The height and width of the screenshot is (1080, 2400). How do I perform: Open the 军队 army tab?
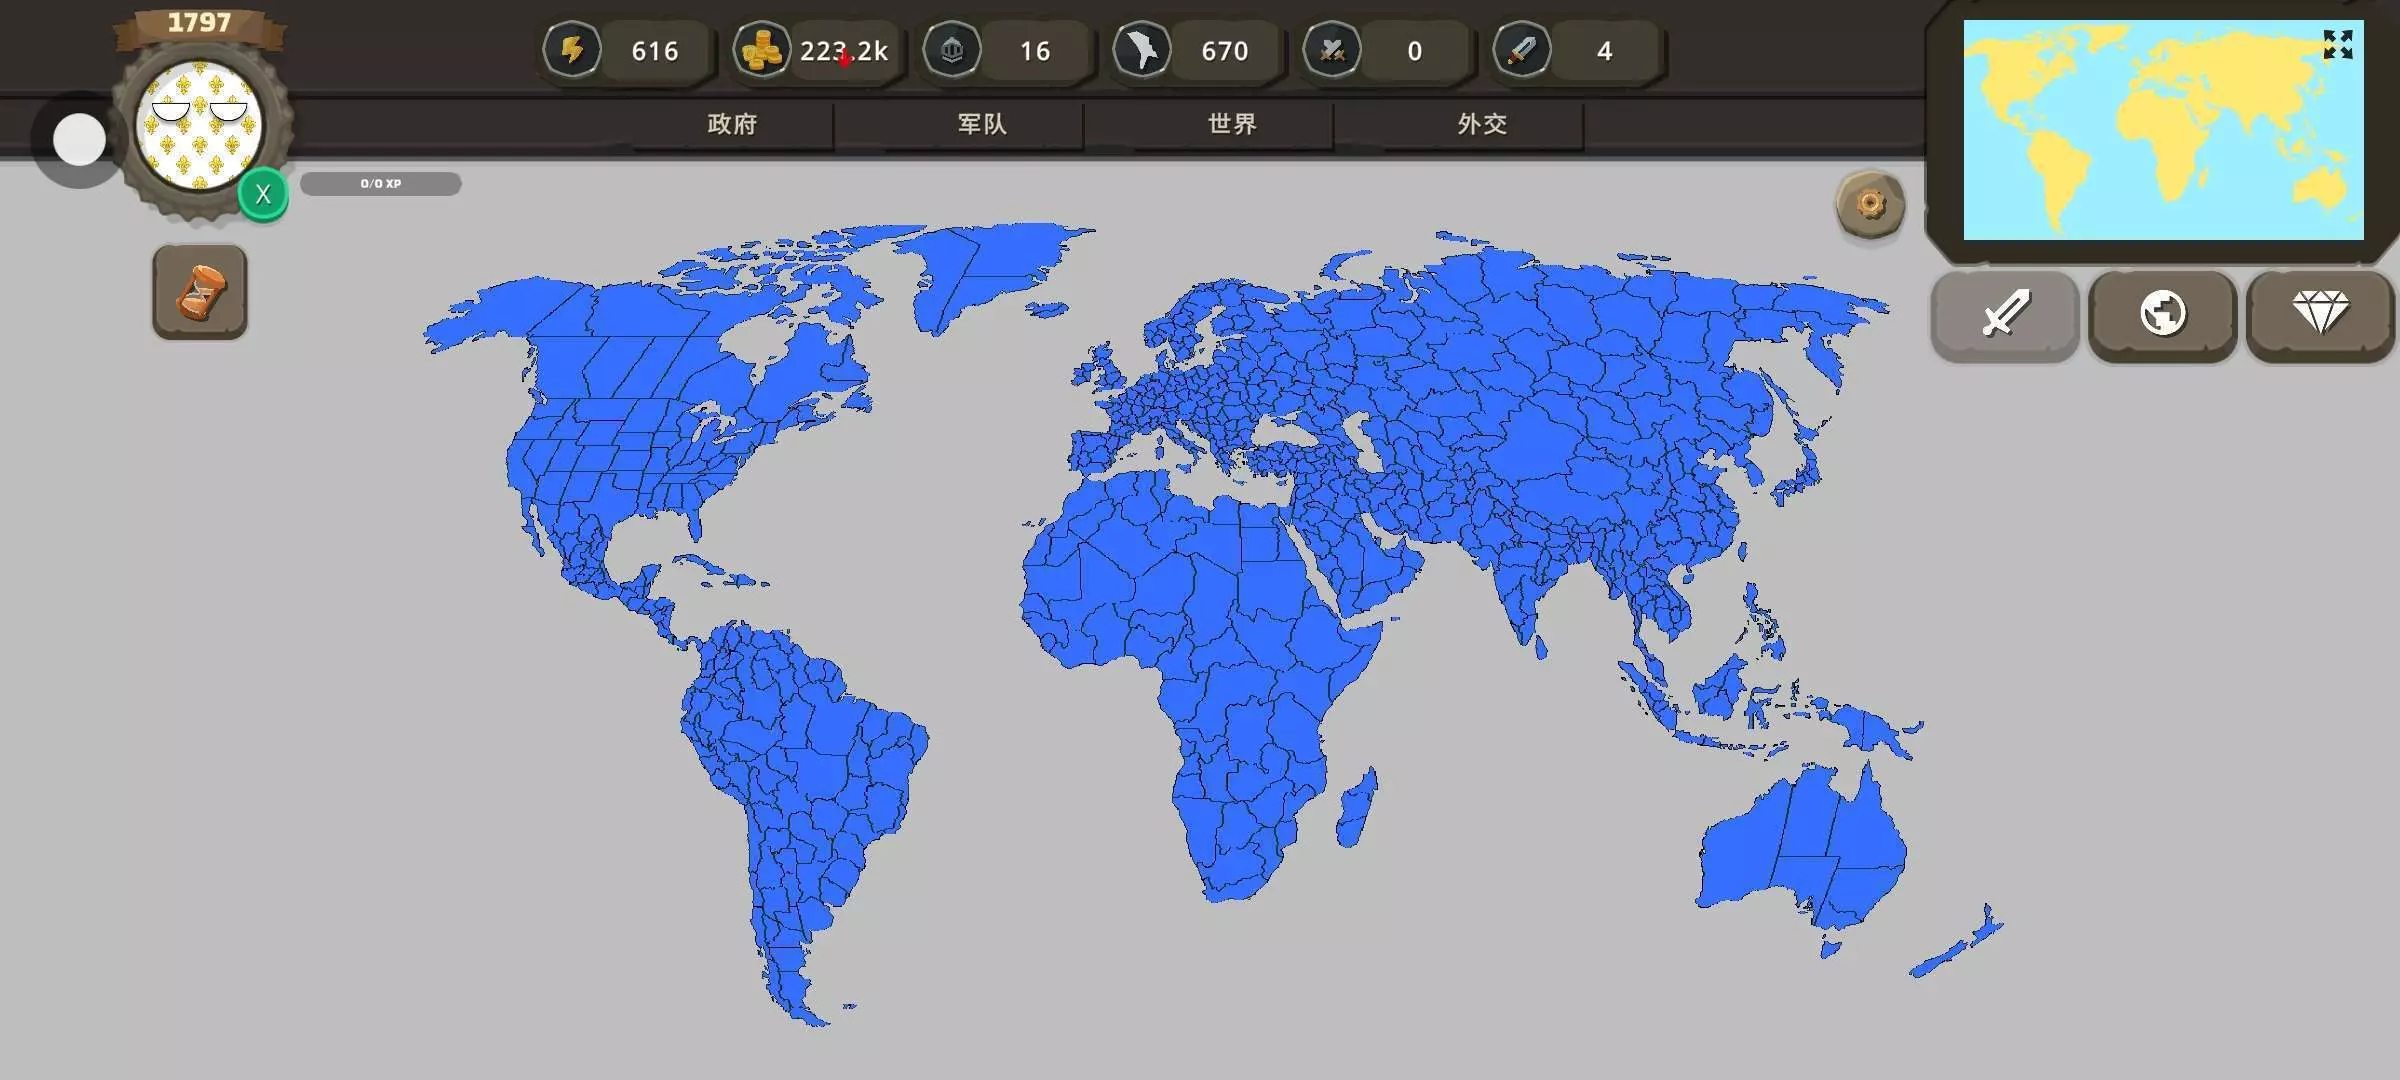[x=982, y=124]
